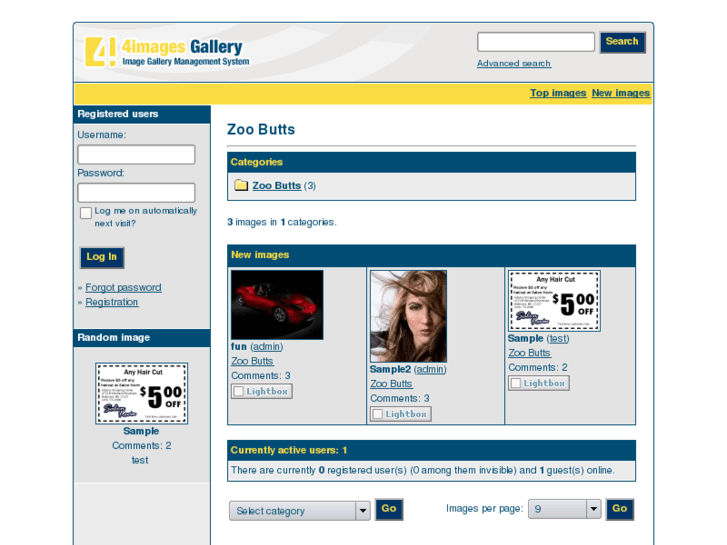Open the admin user link beside fun

[267, 346]
